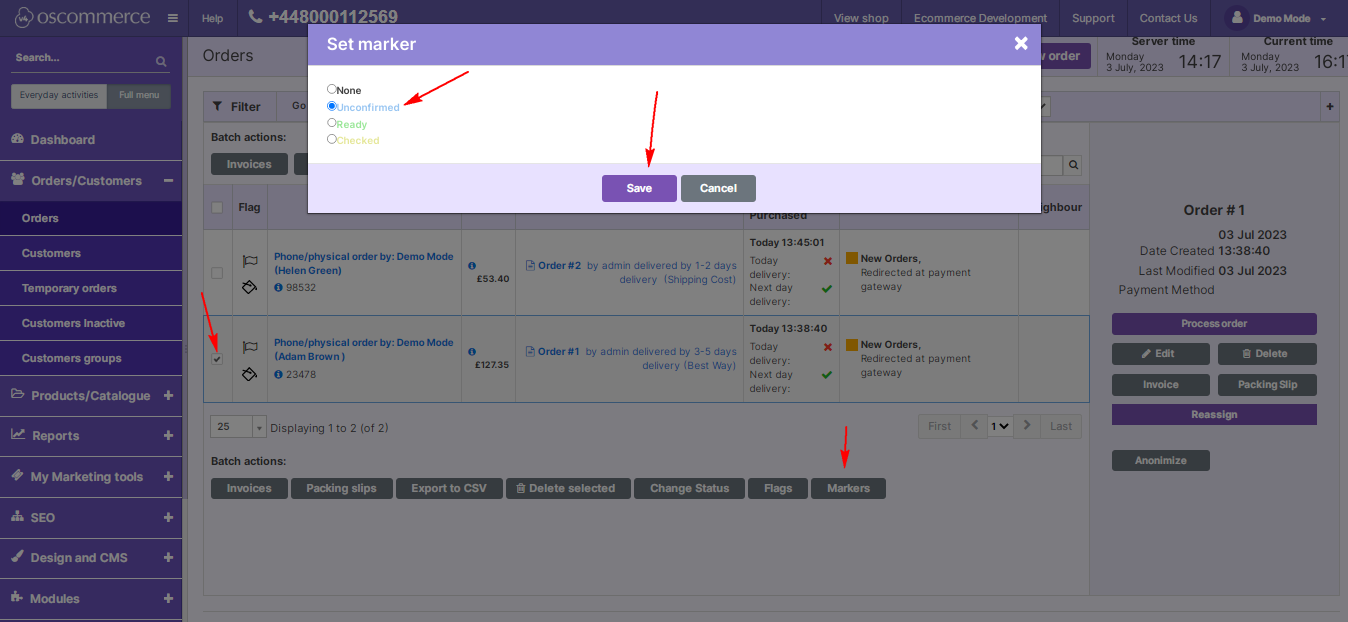Viewport: 1348px width, 622px height.
Task: Click the hamburger menu icon beside the logo
Action: [x=173, y=18]
